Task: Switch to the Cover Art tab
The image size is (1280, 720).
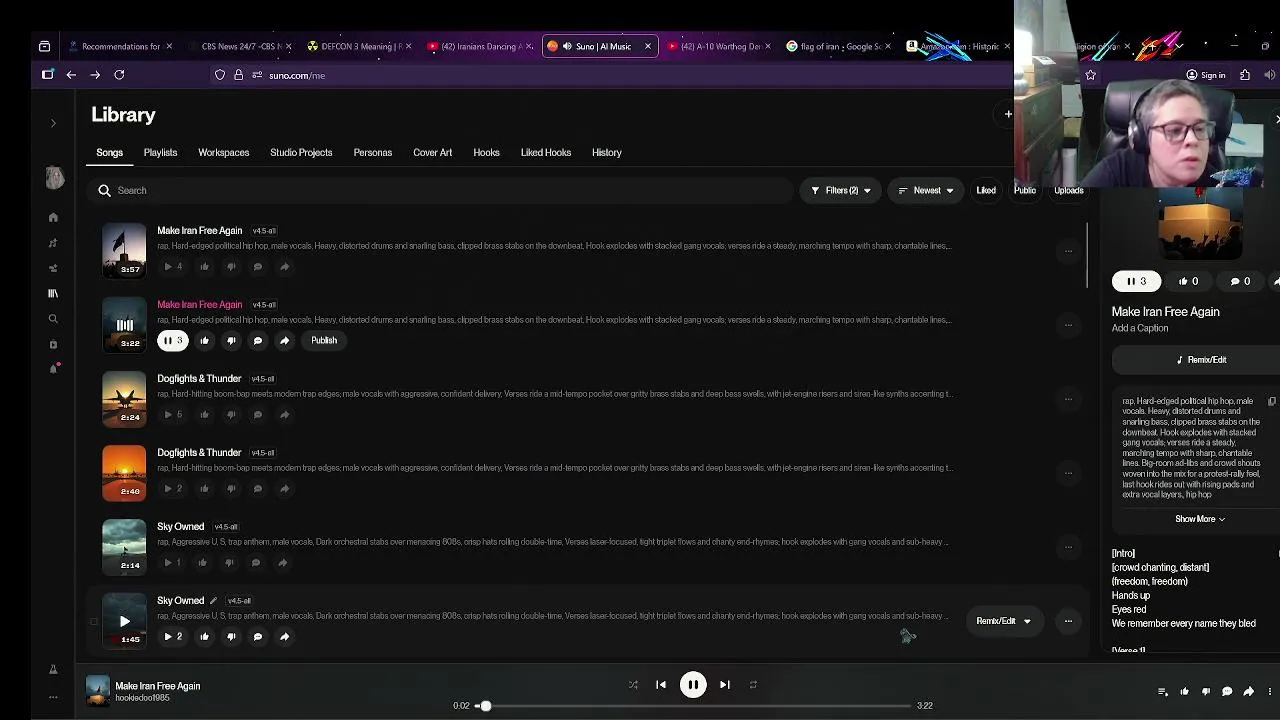Action: 432,153
